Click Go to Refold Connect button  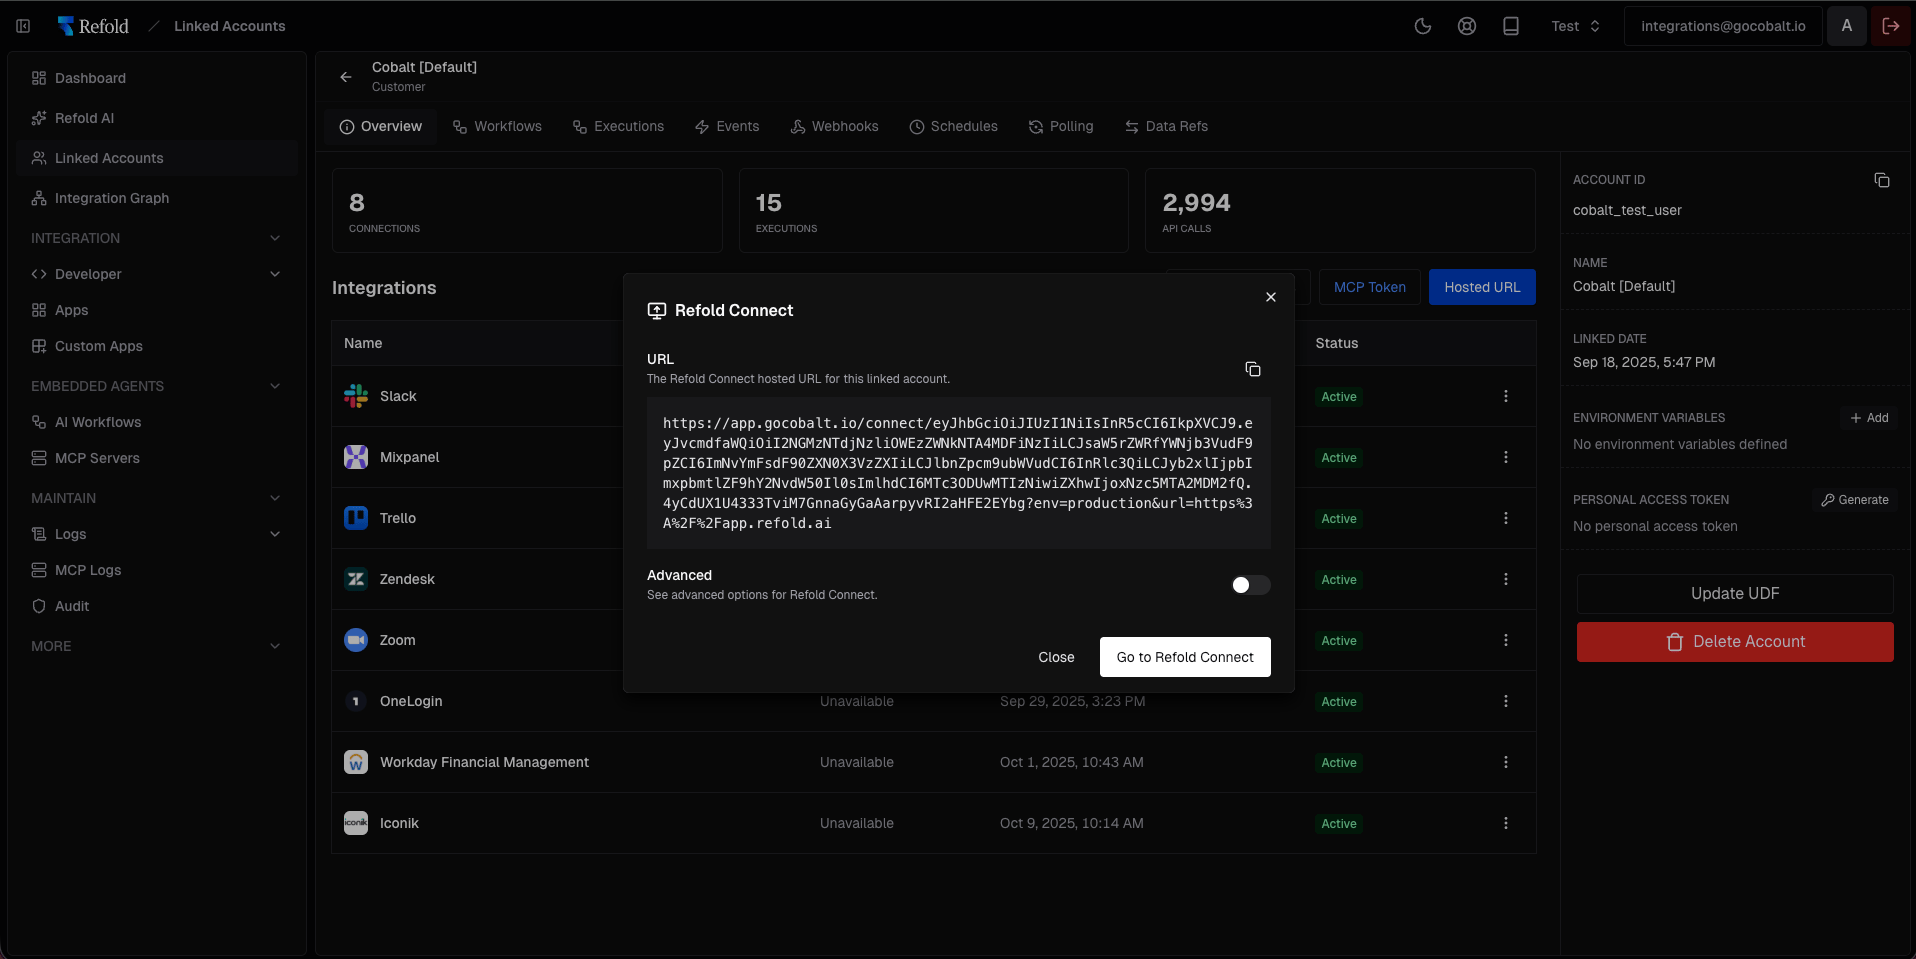click(1185, 657)
